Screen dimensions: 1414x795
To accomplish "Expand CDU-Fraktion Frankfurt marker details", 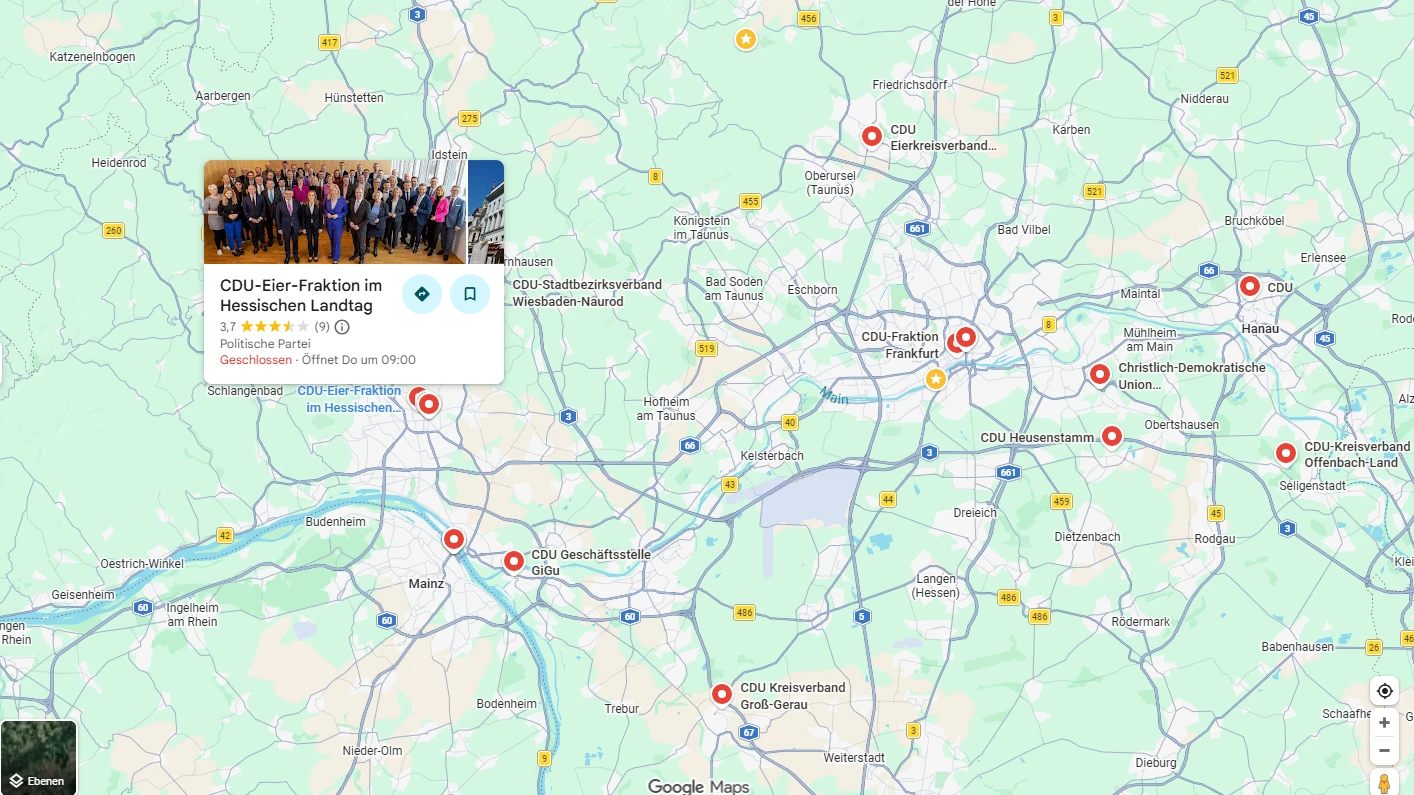I will pyautogui.click(x=965, y=338).
